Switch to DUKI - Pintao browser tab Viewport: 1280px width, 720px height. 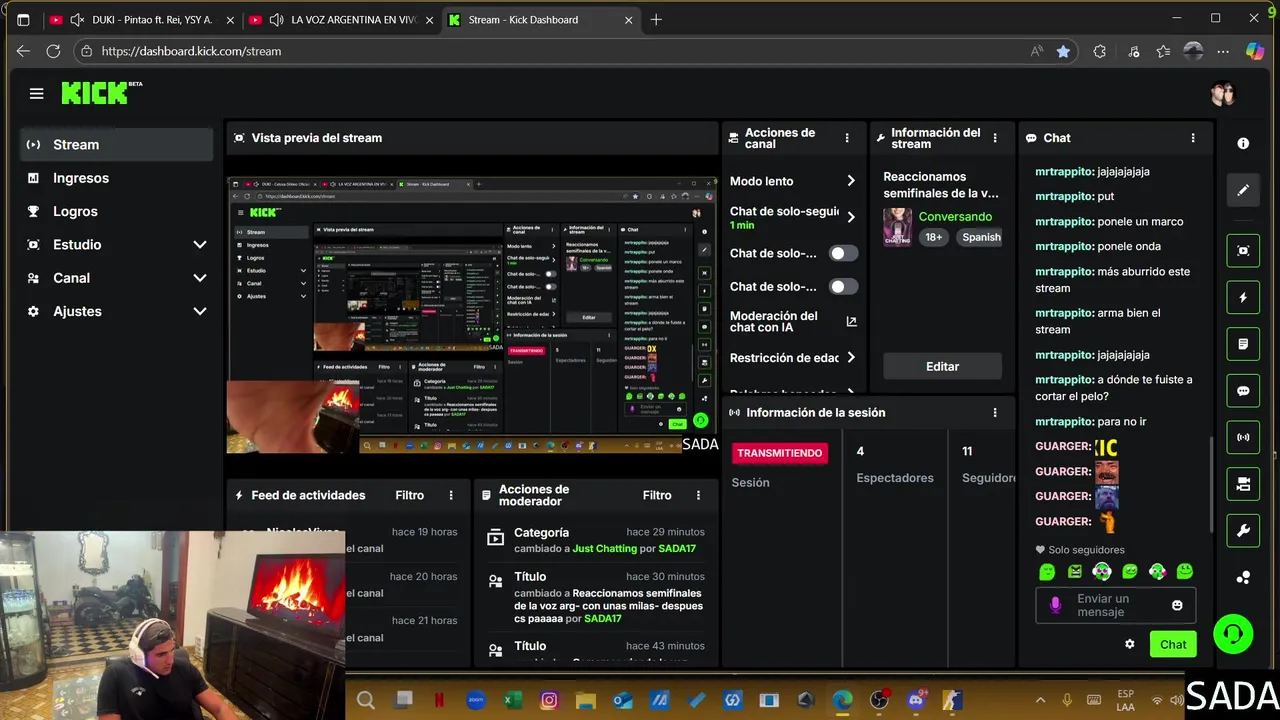tap(142, 20)
